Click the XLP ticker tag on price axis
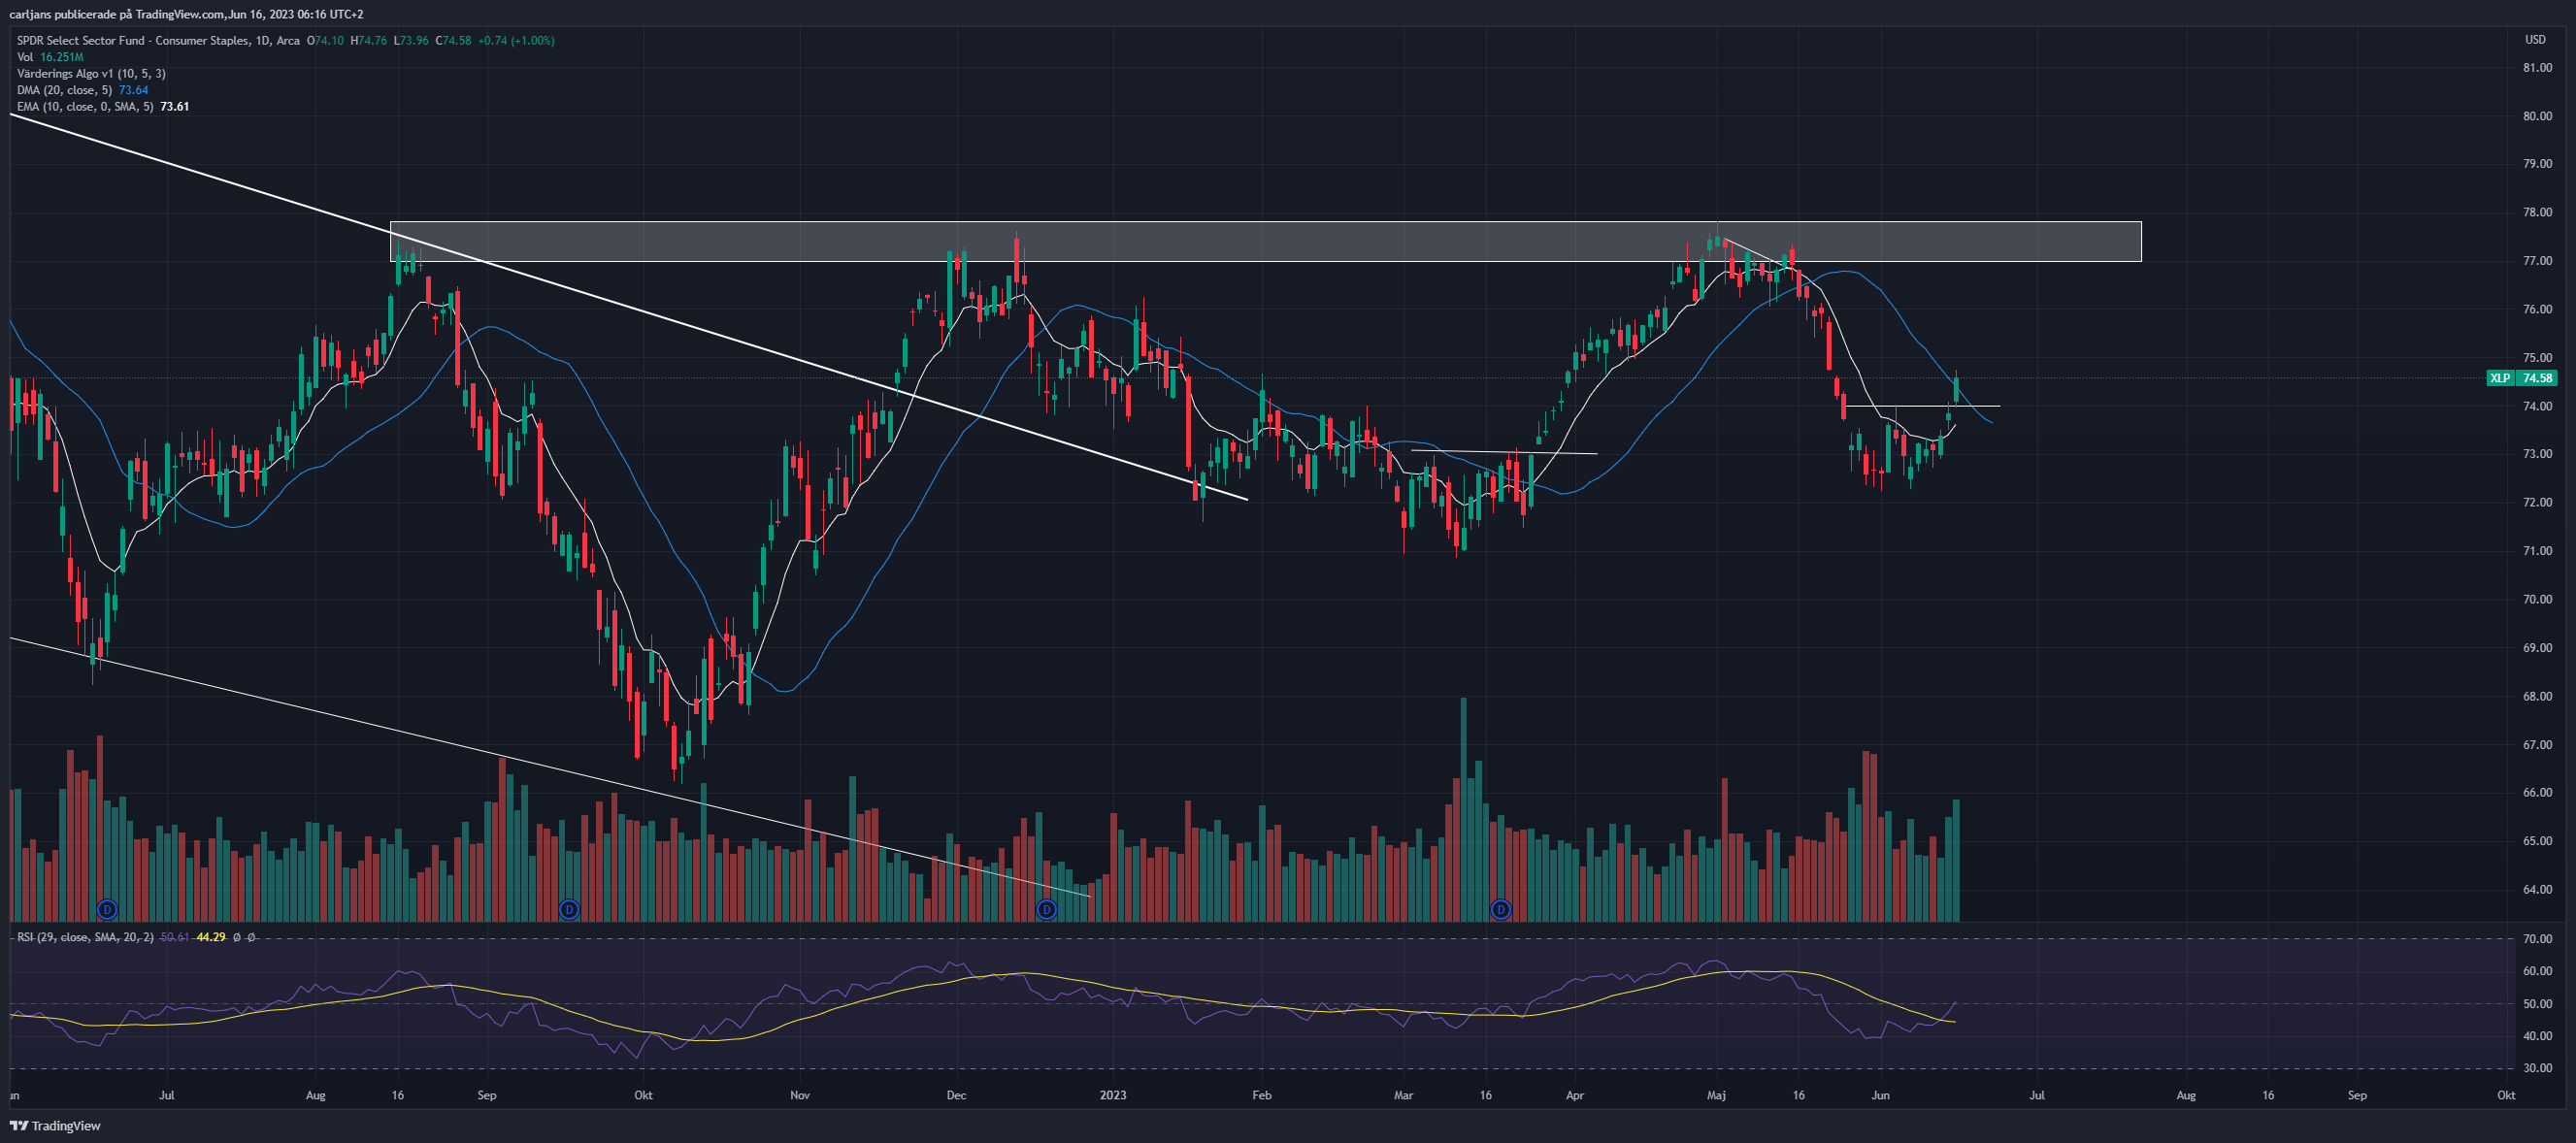This screenshot has width=2576, height=1143. coord(2500,378)
